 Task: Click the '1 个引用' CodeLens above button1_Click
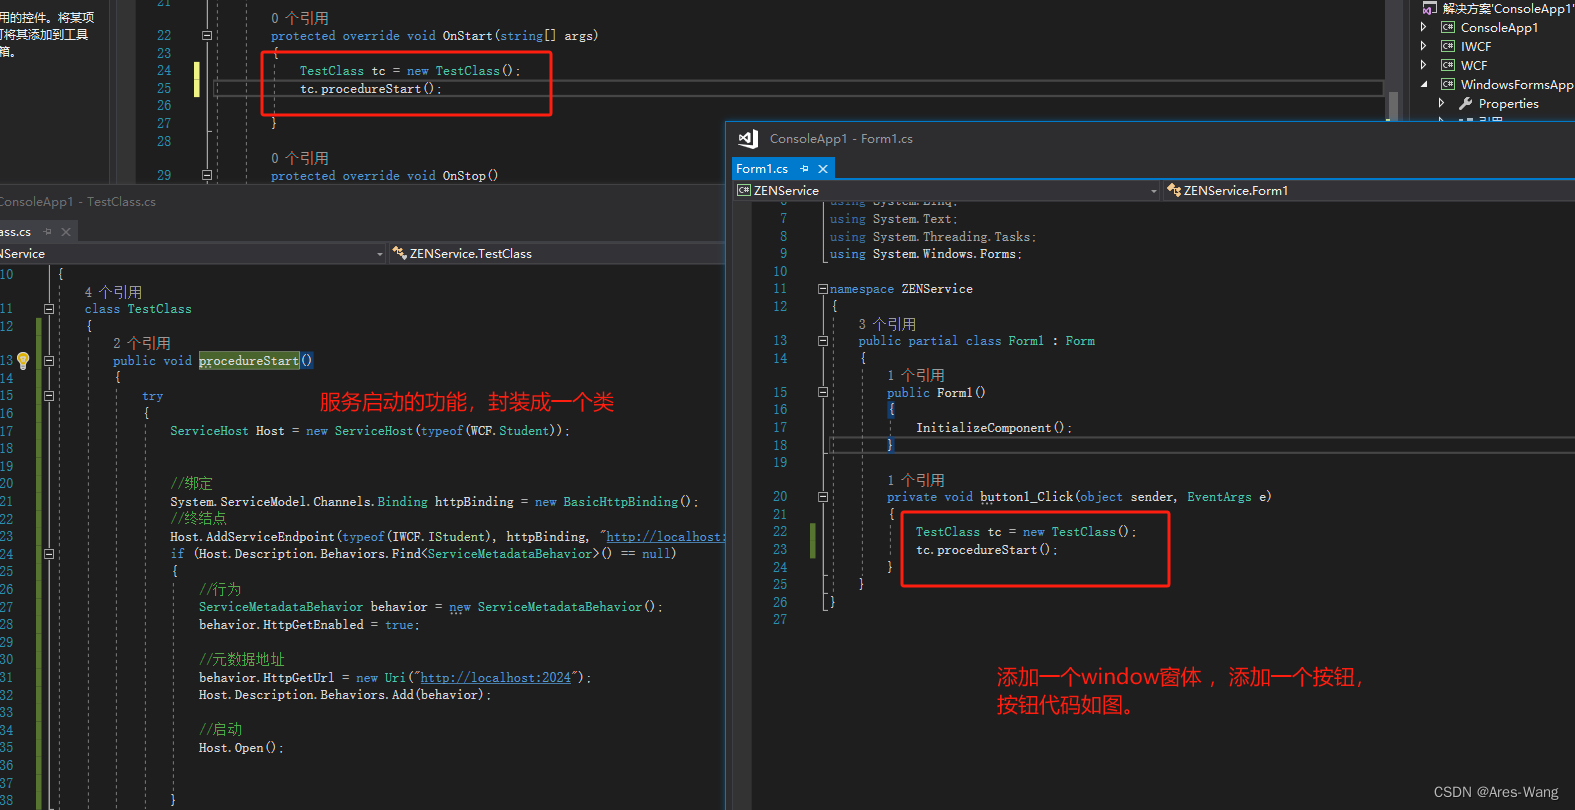pyautogui.click(x=915, y=480)
